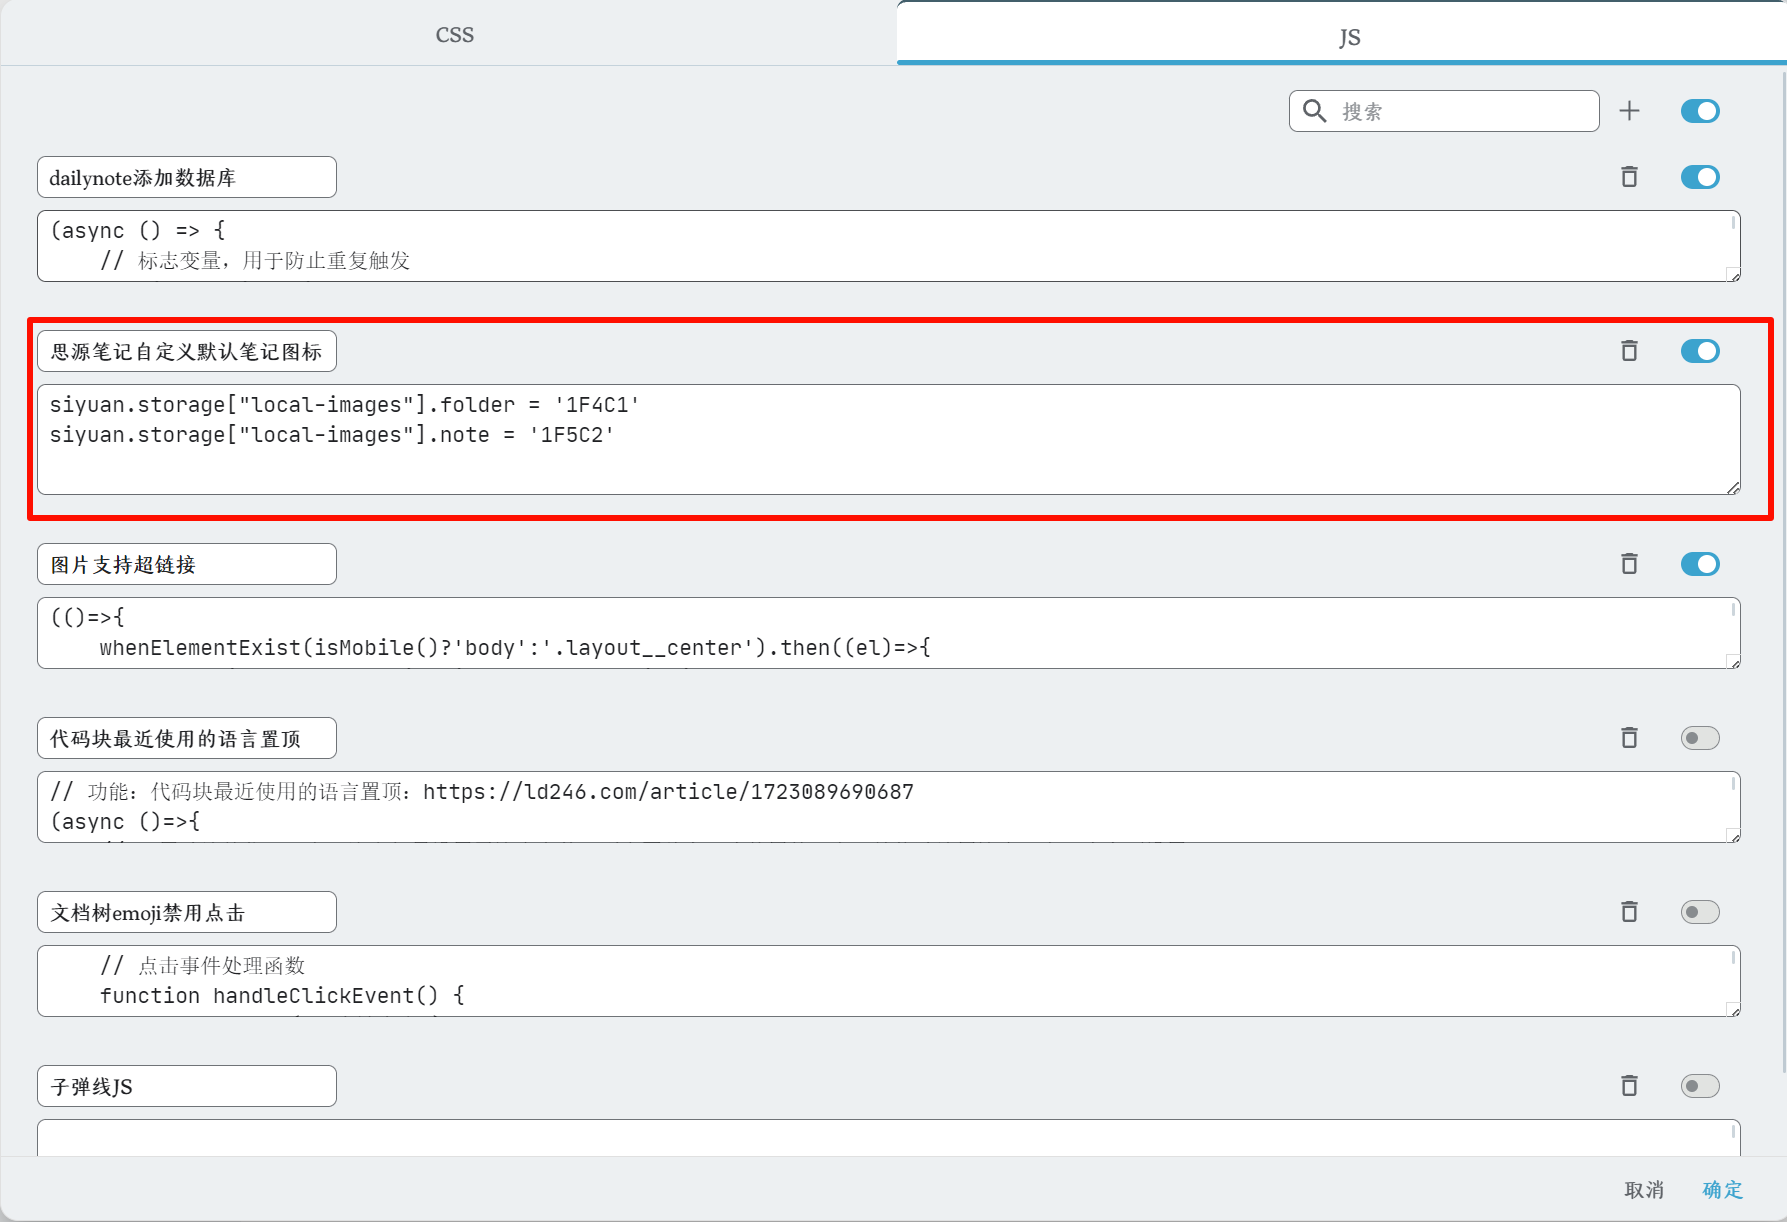Disable the dailynote添加数据库 snippet
The height and width of the screenshot is (1222, 1787).
pos(1699,177)
